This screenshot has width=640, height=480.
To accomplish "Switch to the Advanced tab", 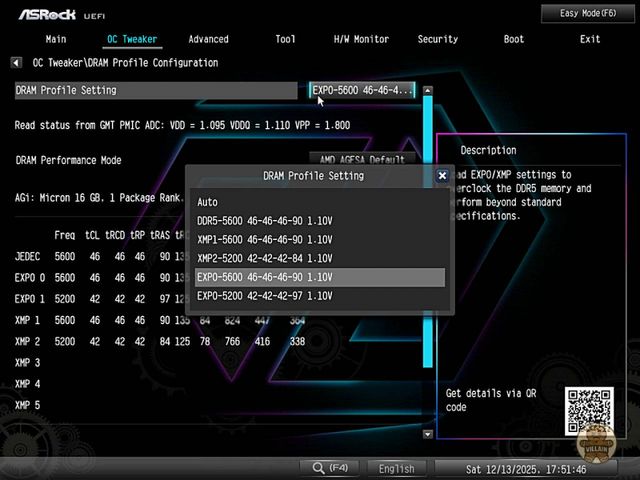I will tap(208, 39).
